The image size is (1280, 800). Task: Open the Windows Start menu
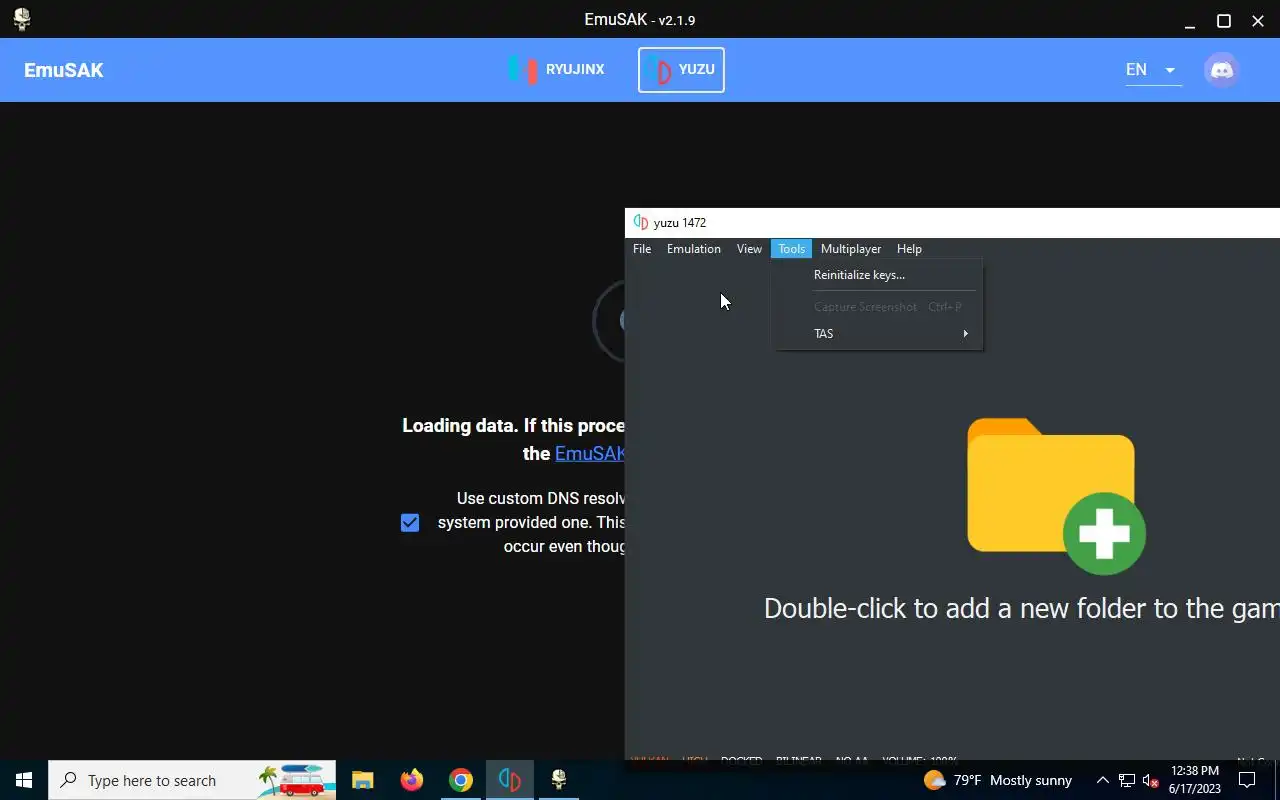pos(24,780)
